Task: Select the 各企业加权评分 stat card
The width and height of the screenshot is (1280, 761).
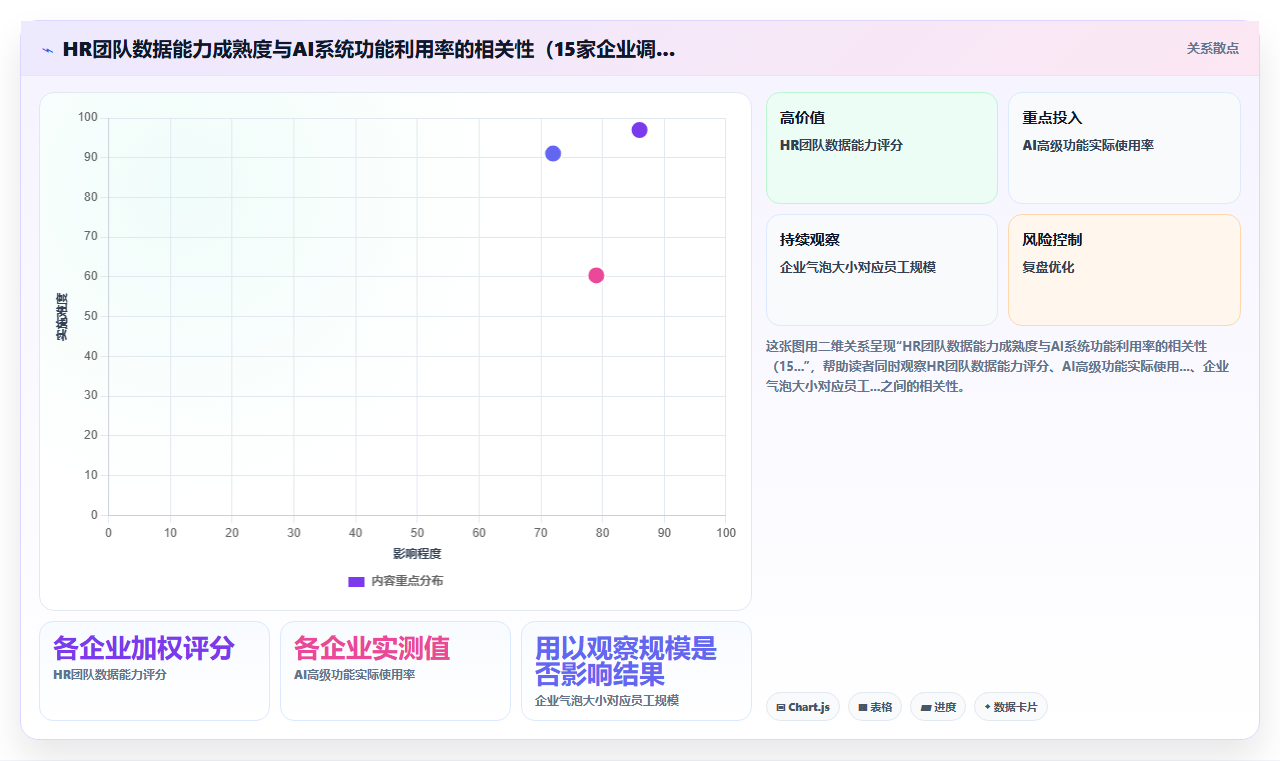Action: click(x=154, y=671)
